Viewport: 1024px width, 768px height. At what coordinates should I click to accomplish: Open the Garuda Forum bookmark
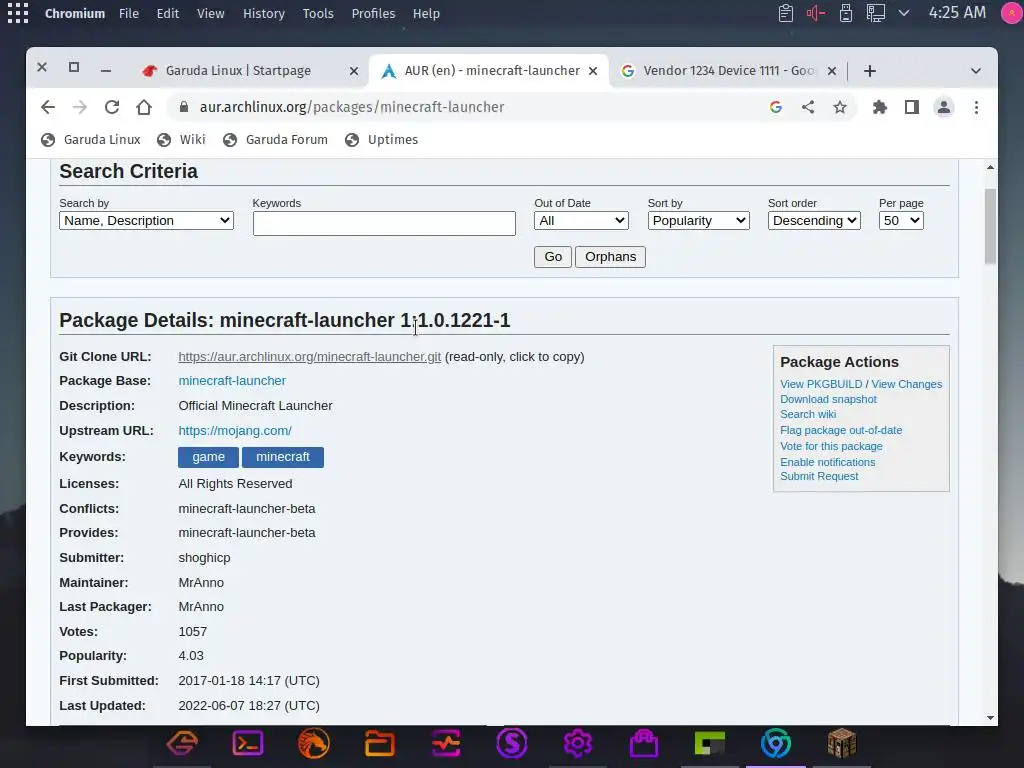point(275,140)
